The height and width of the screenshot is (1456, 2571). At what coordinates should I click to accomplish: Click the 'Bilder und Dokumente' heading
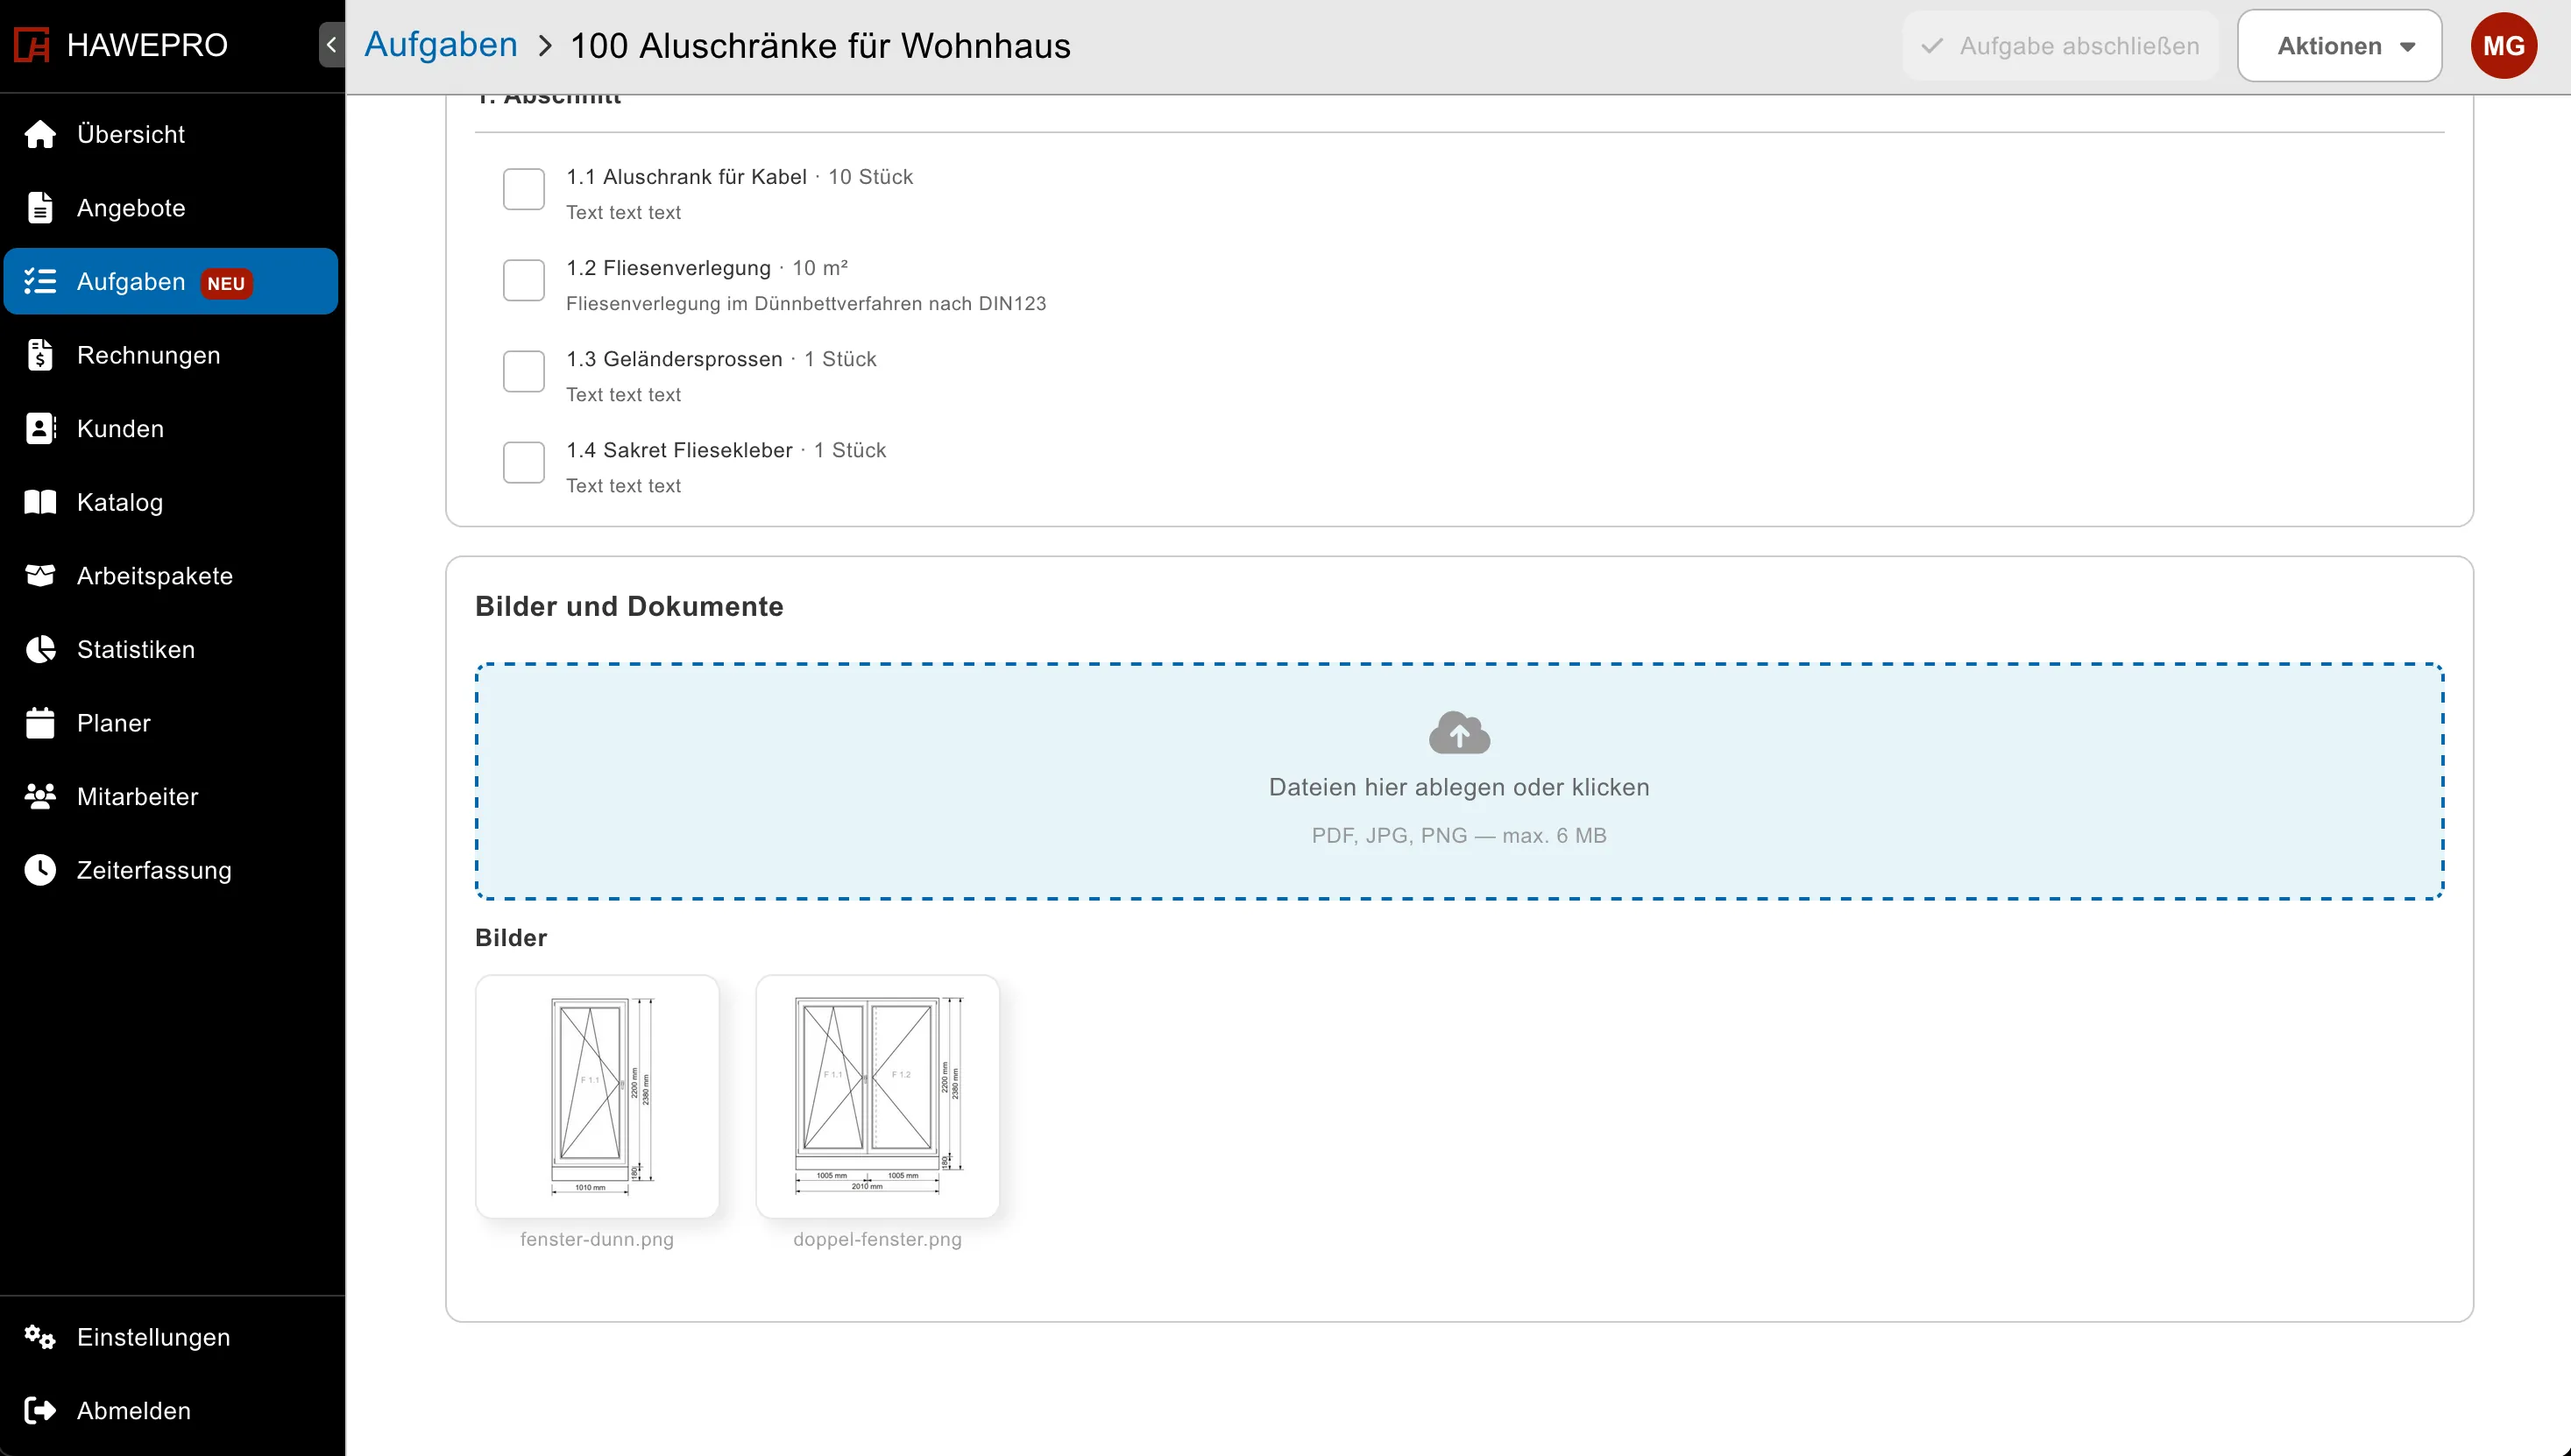(629, 606)
